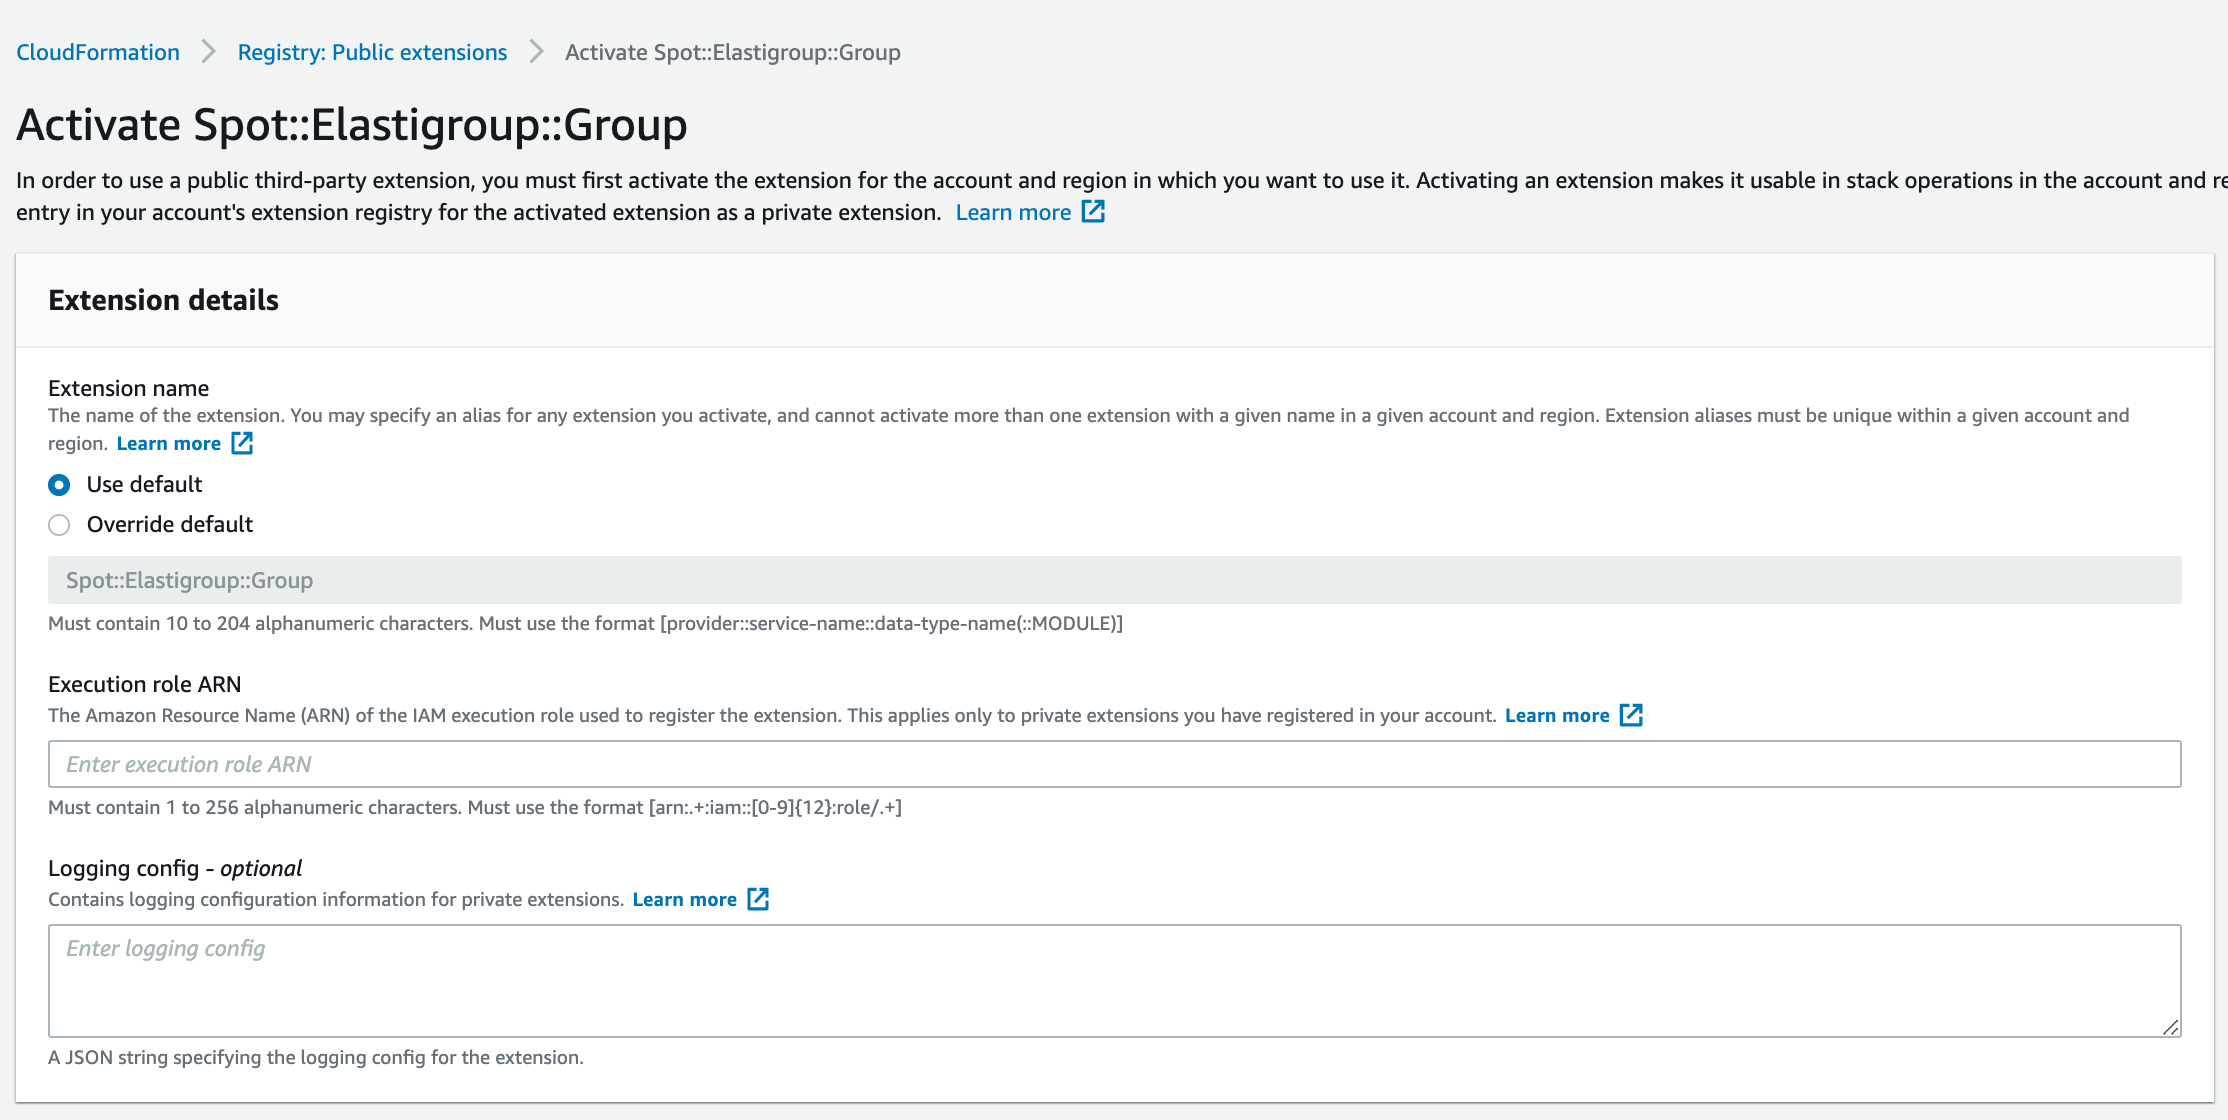
Task: Focus the Enter logging config text area
Action: tap(1114, 980)
